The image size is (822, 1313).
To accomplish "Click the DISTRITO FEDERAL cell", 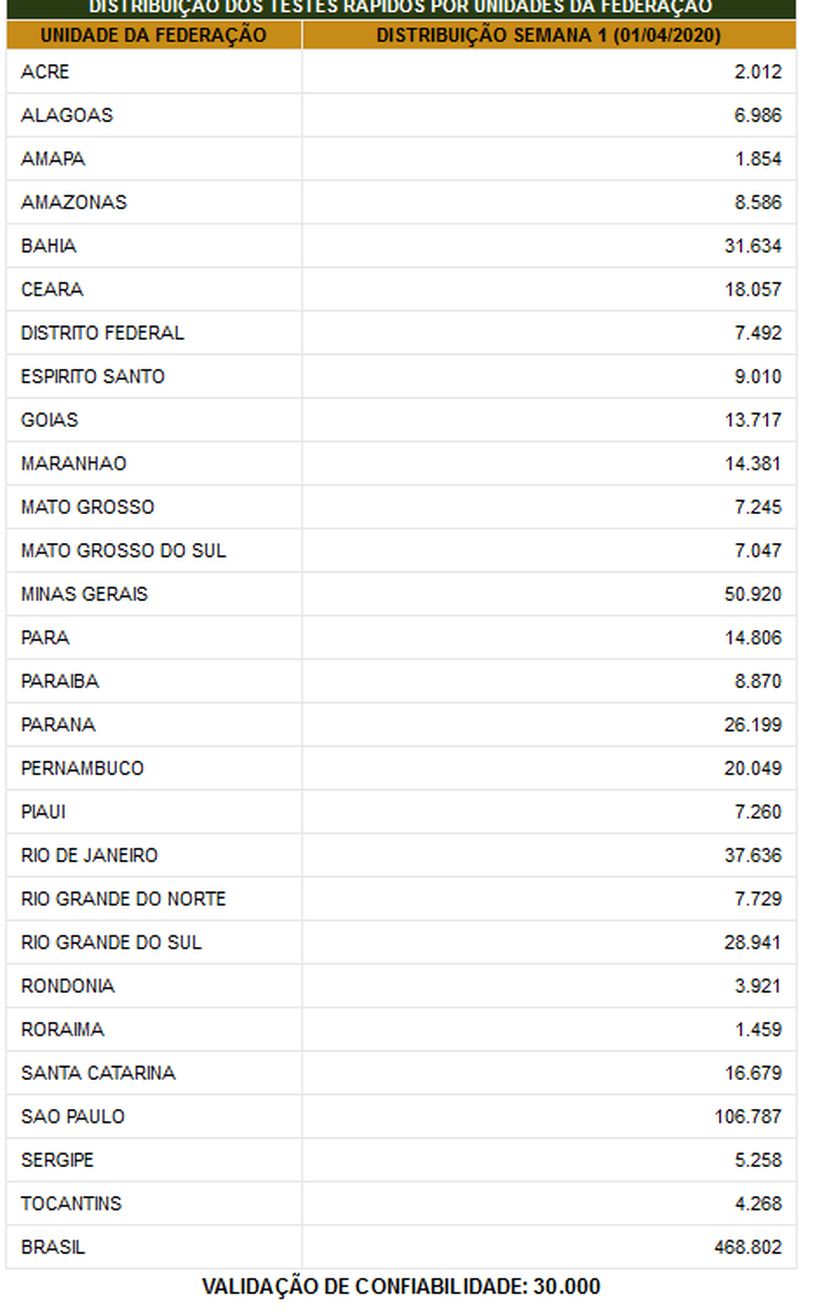I will point(102,333).
